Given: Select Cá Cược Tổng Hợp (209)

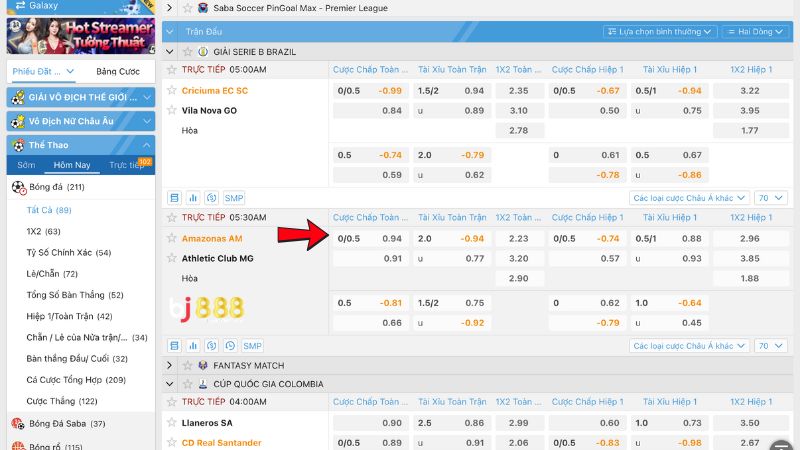Looking at the screenshot, I should [76, 380].
